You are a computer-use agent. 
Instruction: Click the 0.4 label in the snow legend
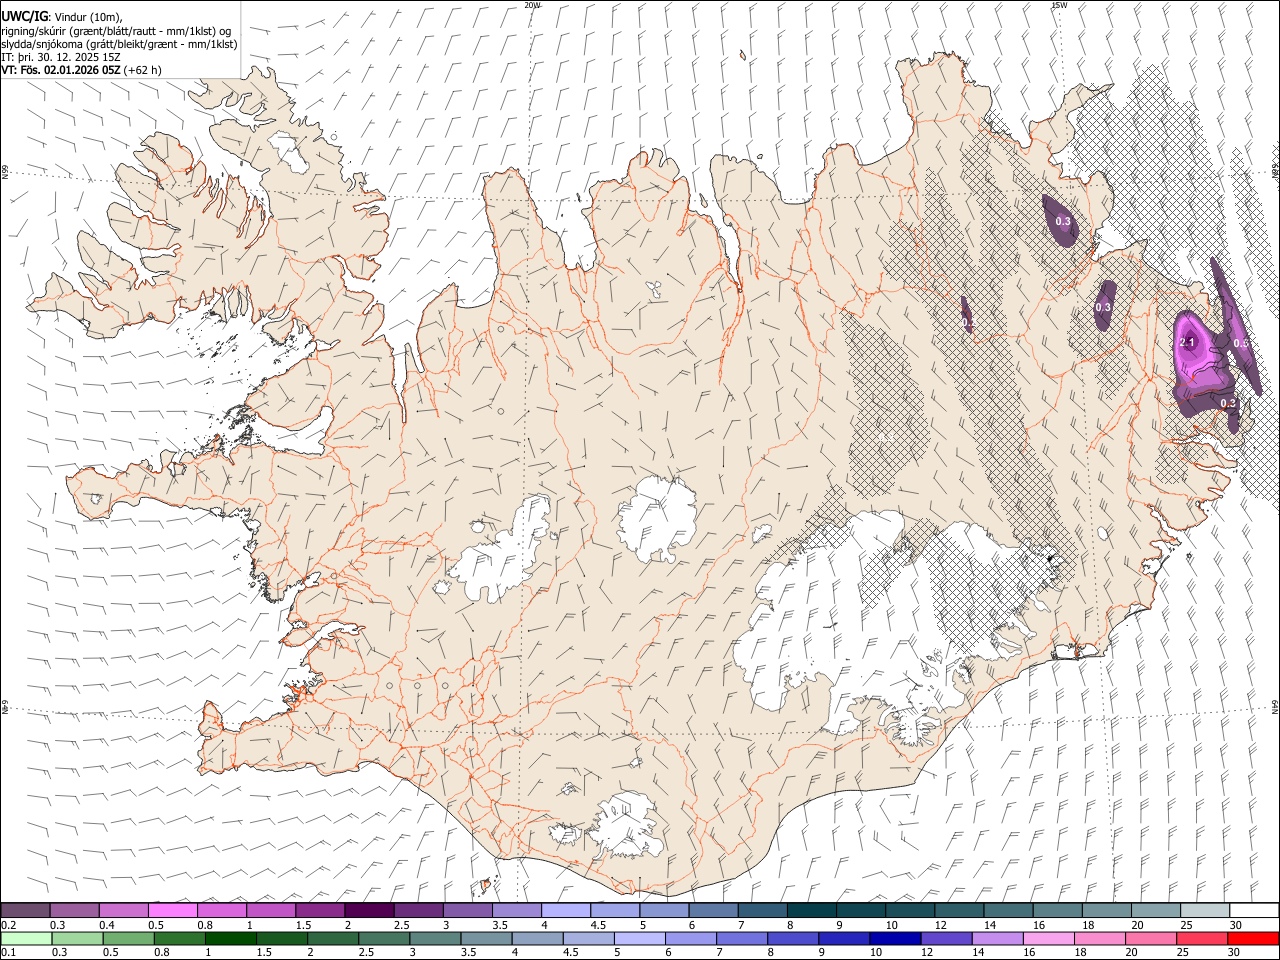(x=107, y=925)
